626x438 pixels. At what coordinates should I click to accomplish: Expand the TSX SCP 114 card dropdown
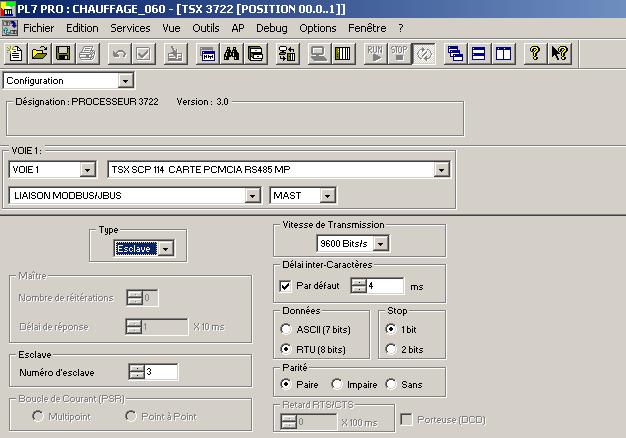(x=441, y=170)
